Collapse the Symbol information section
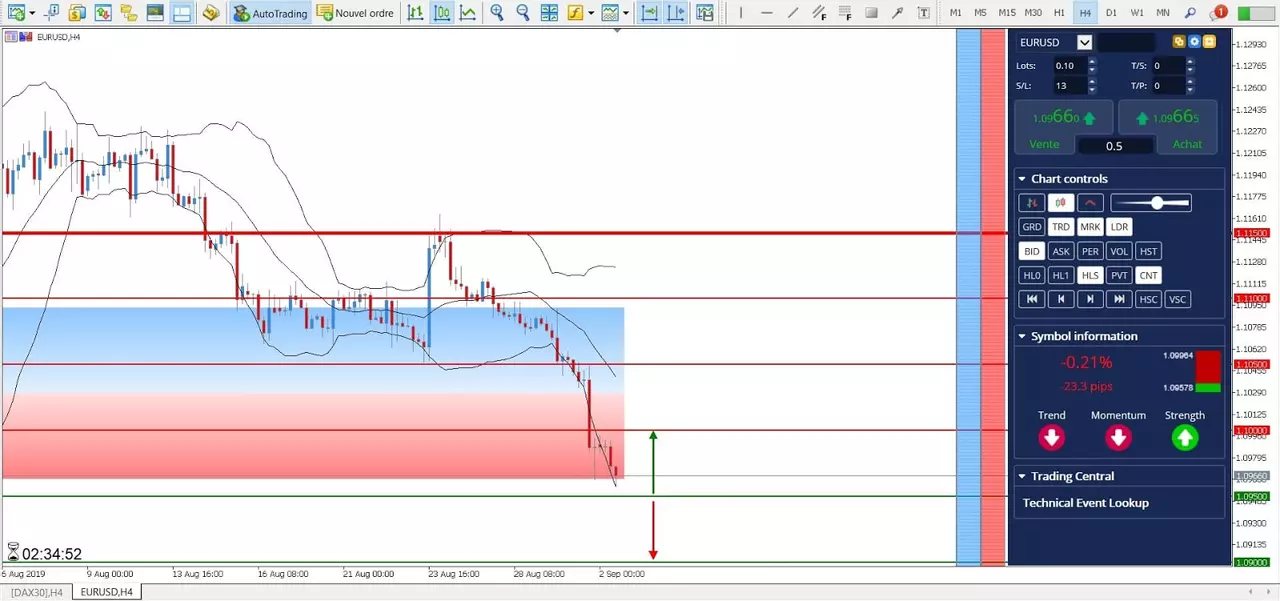This screenshot has height=601, width=1280. pos(1022,337)
